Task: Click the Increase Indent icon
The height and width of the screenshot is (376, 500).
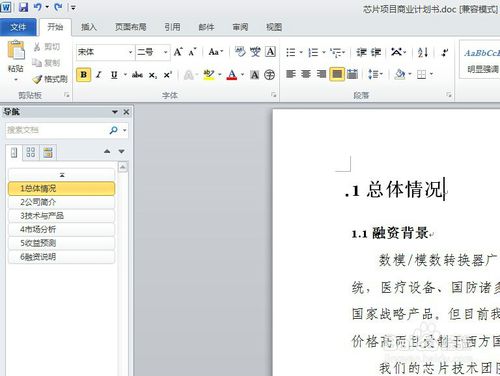Action: coord(376,52)
